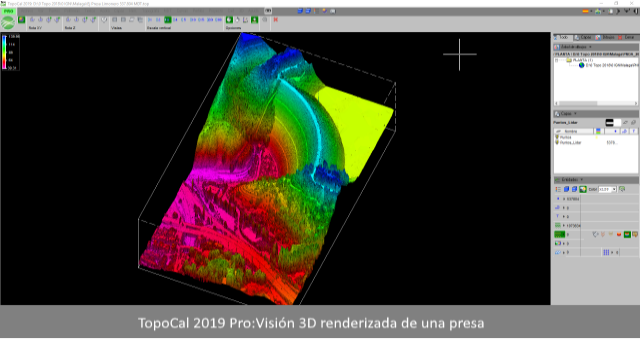Click the second blue cube icon in Entidades
Screen dimensions: 640x360
pos(574,189)
